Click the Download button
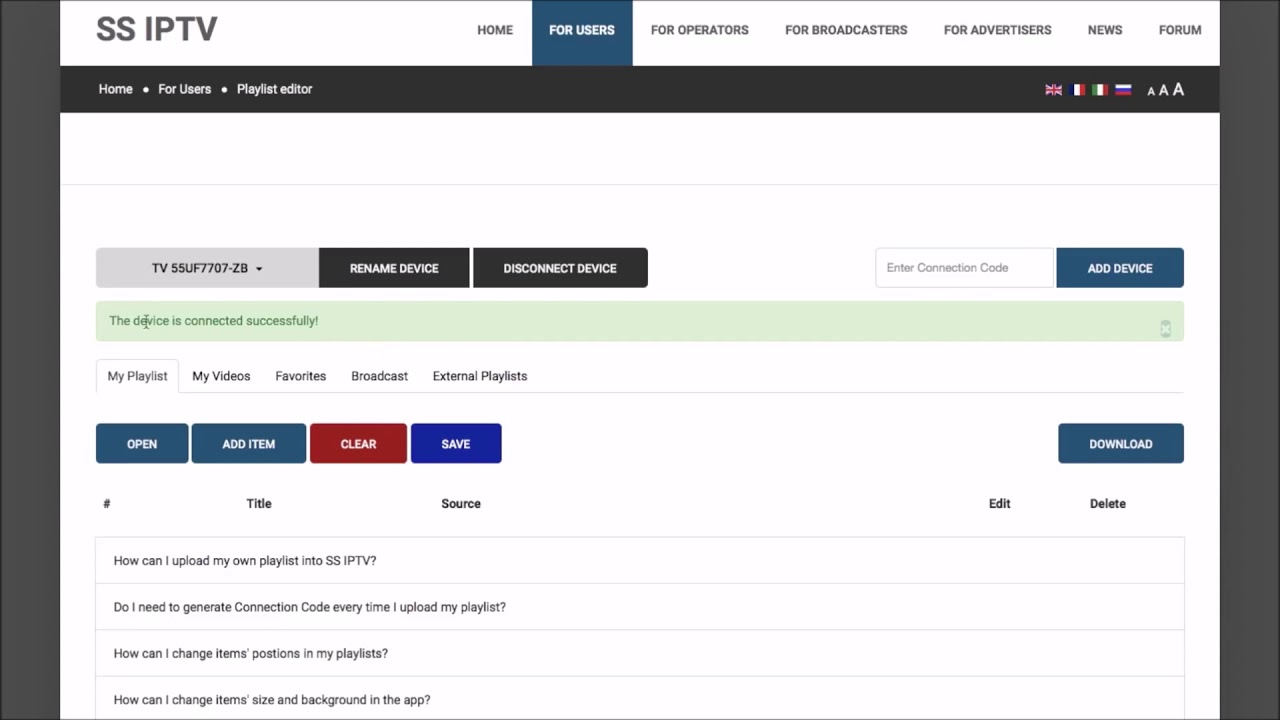The height and width of the screenshot is (720, 1280). [x=1121, y=444]
